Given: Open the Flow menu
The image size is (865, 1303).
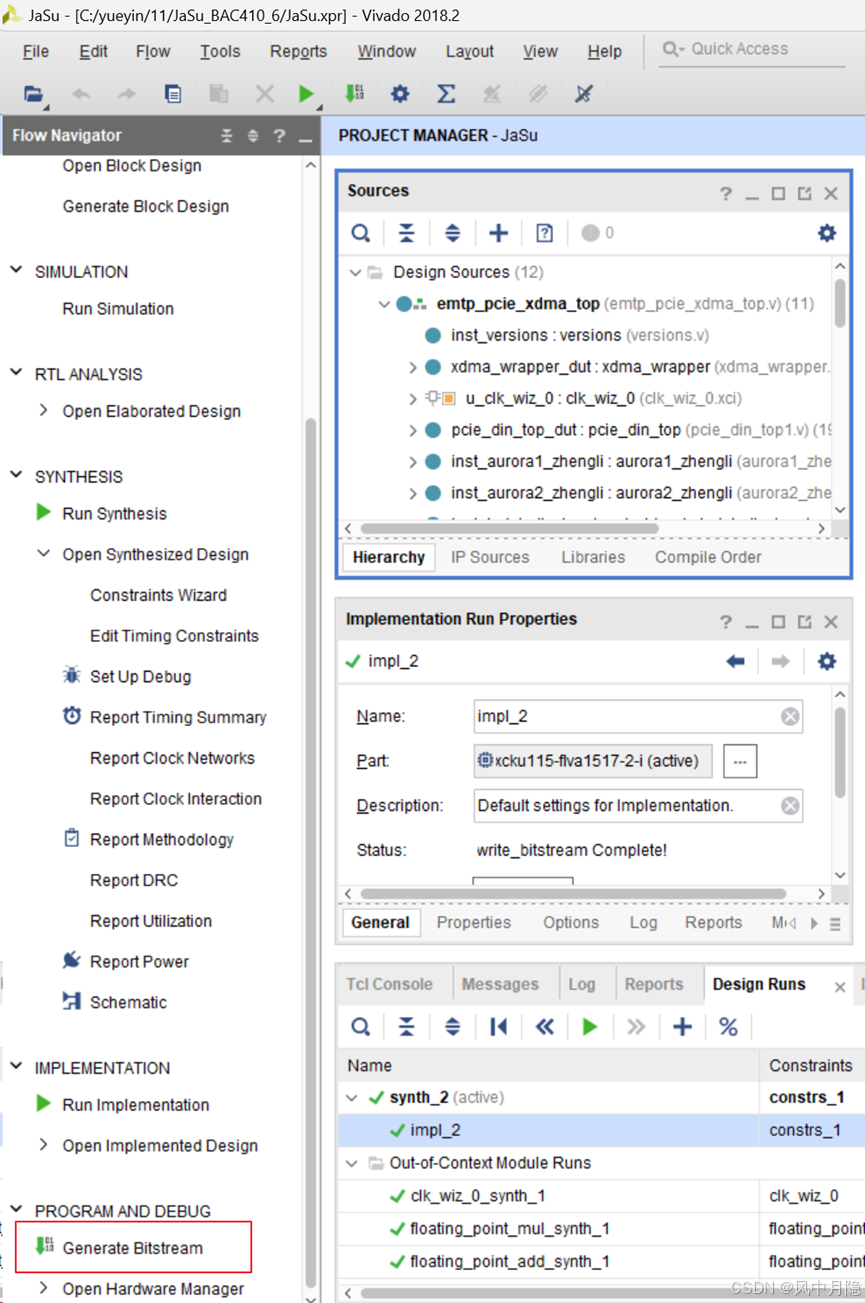Looking at the screenshot, I should tap(153, 51).
